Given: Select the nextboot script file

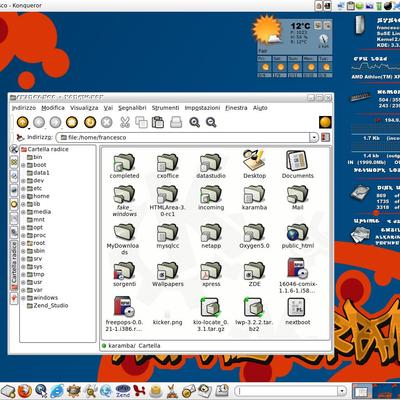Looking at the screenshot, I should point(297,311).
